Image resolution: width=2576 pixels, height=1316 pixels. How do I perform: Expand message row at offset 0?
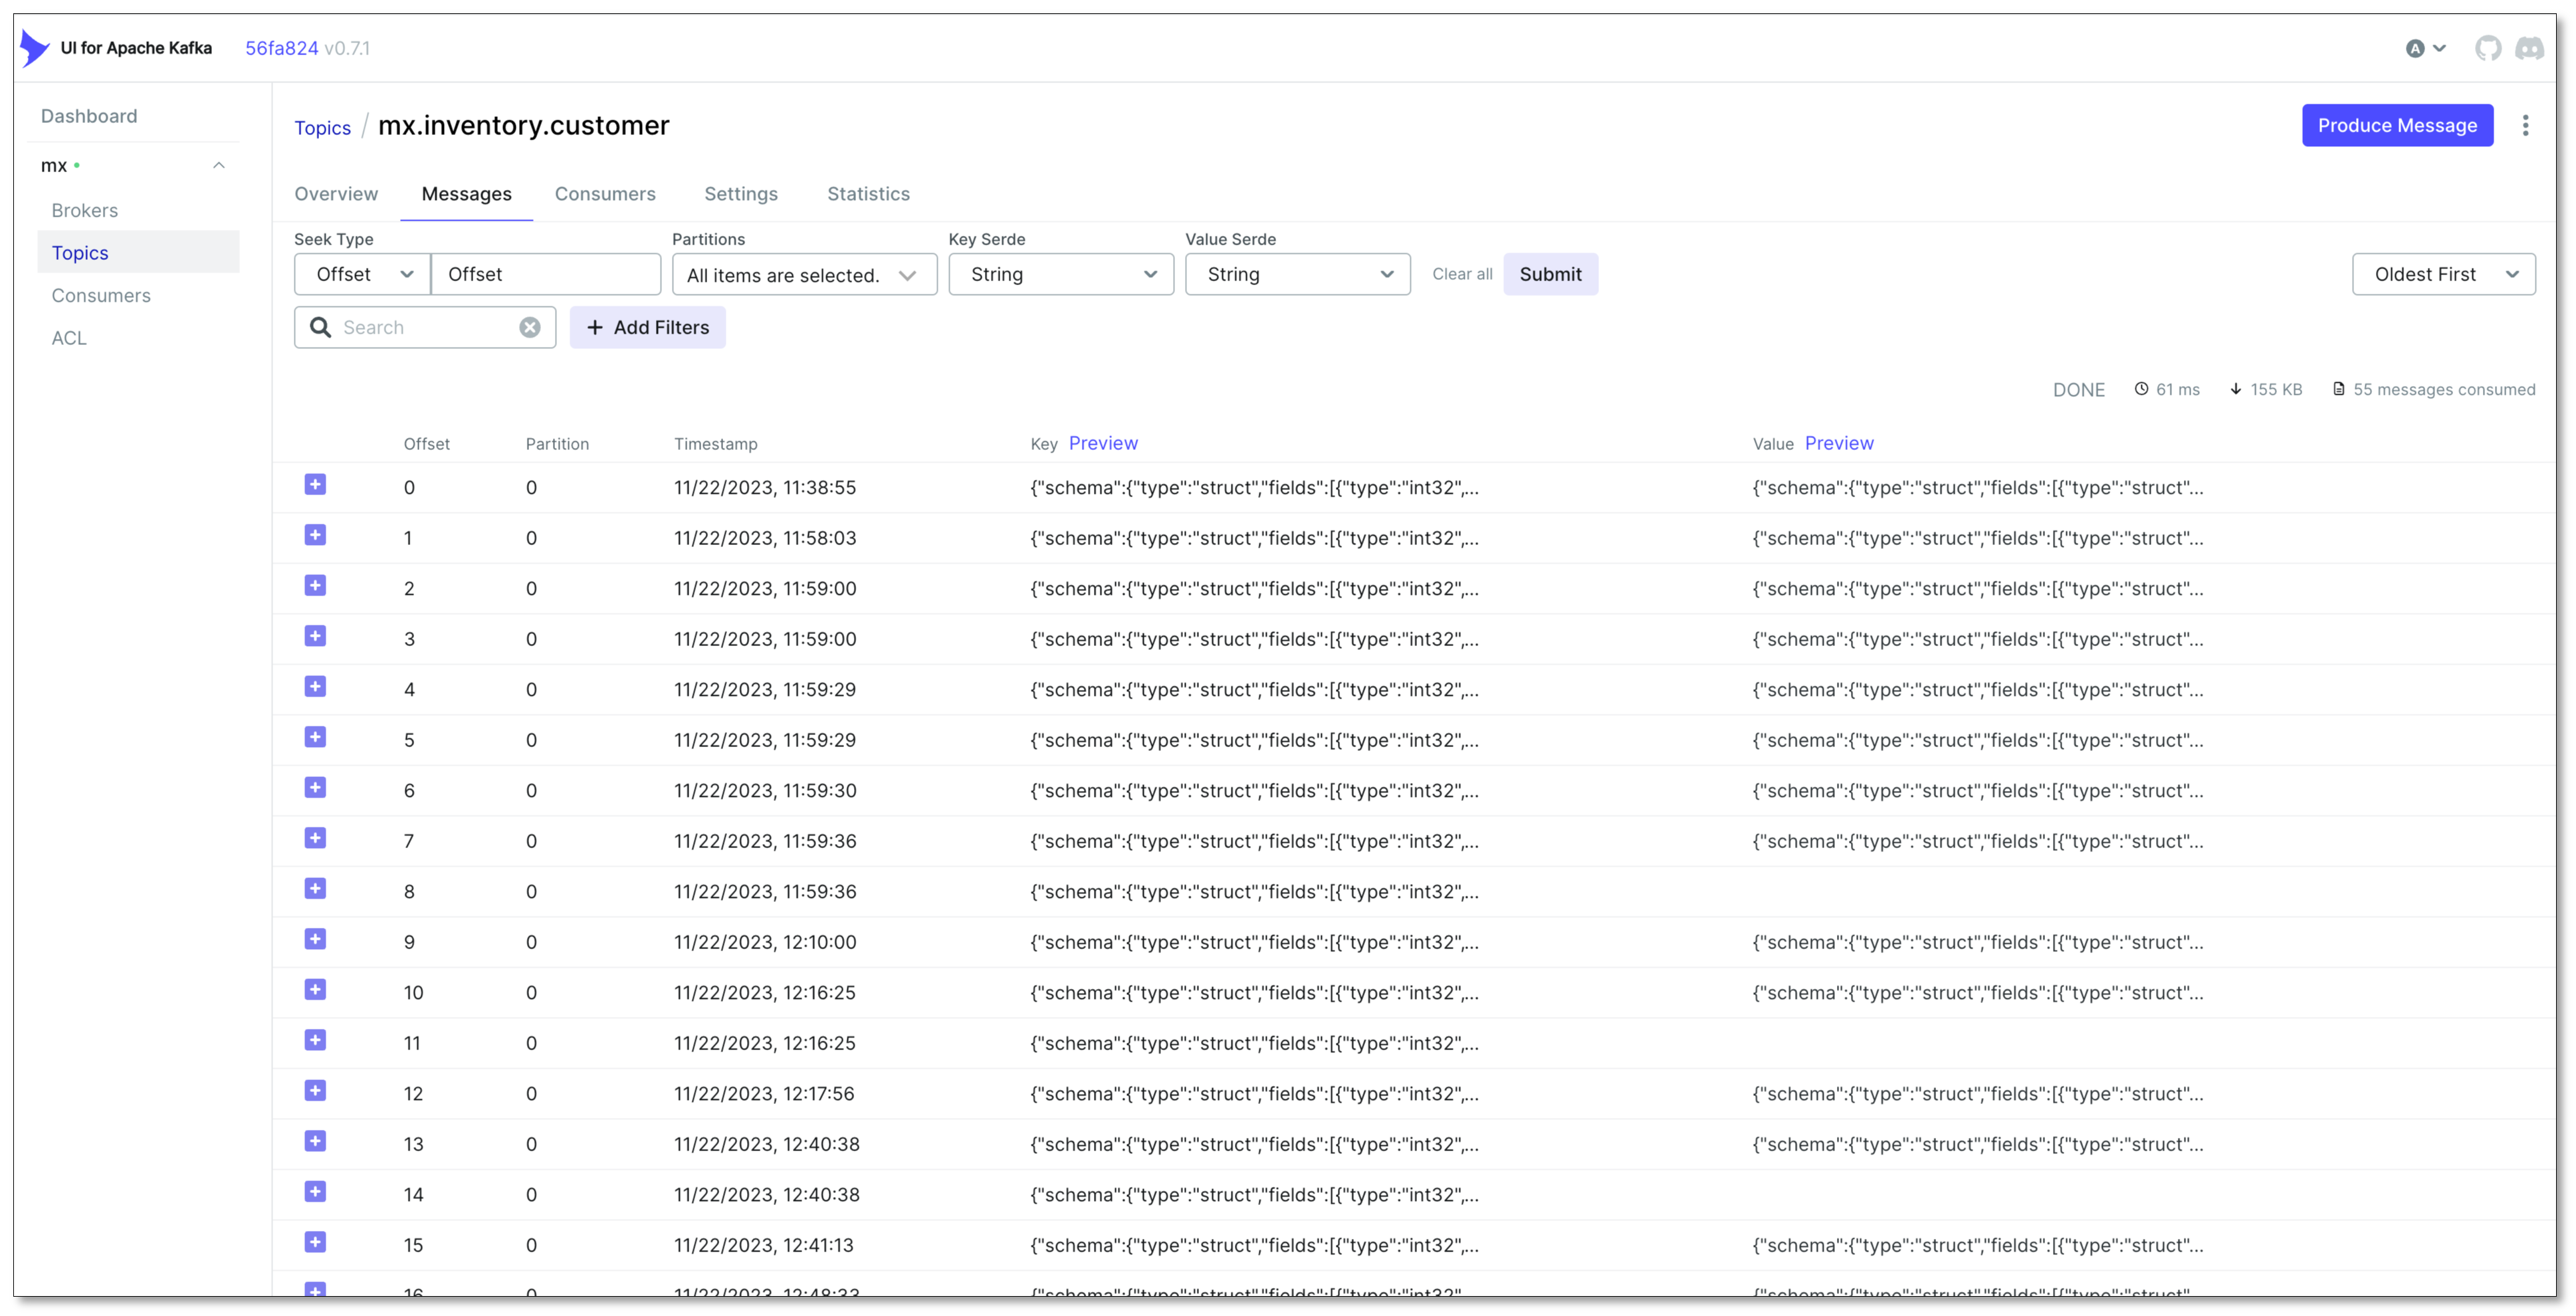(x=315, y=485)
